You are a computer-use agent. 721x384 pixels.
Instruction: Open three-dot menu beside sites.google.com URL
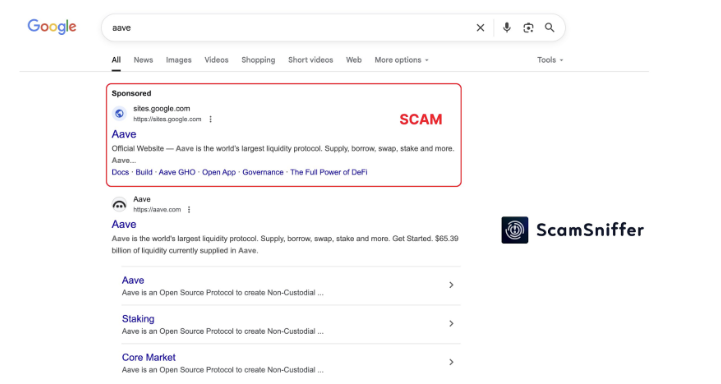tap(211, 119)
